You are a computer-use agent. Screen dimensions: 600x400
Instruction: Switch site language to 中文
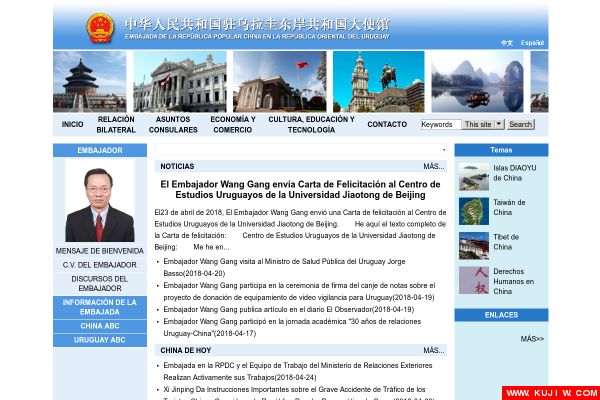(507, 43)
